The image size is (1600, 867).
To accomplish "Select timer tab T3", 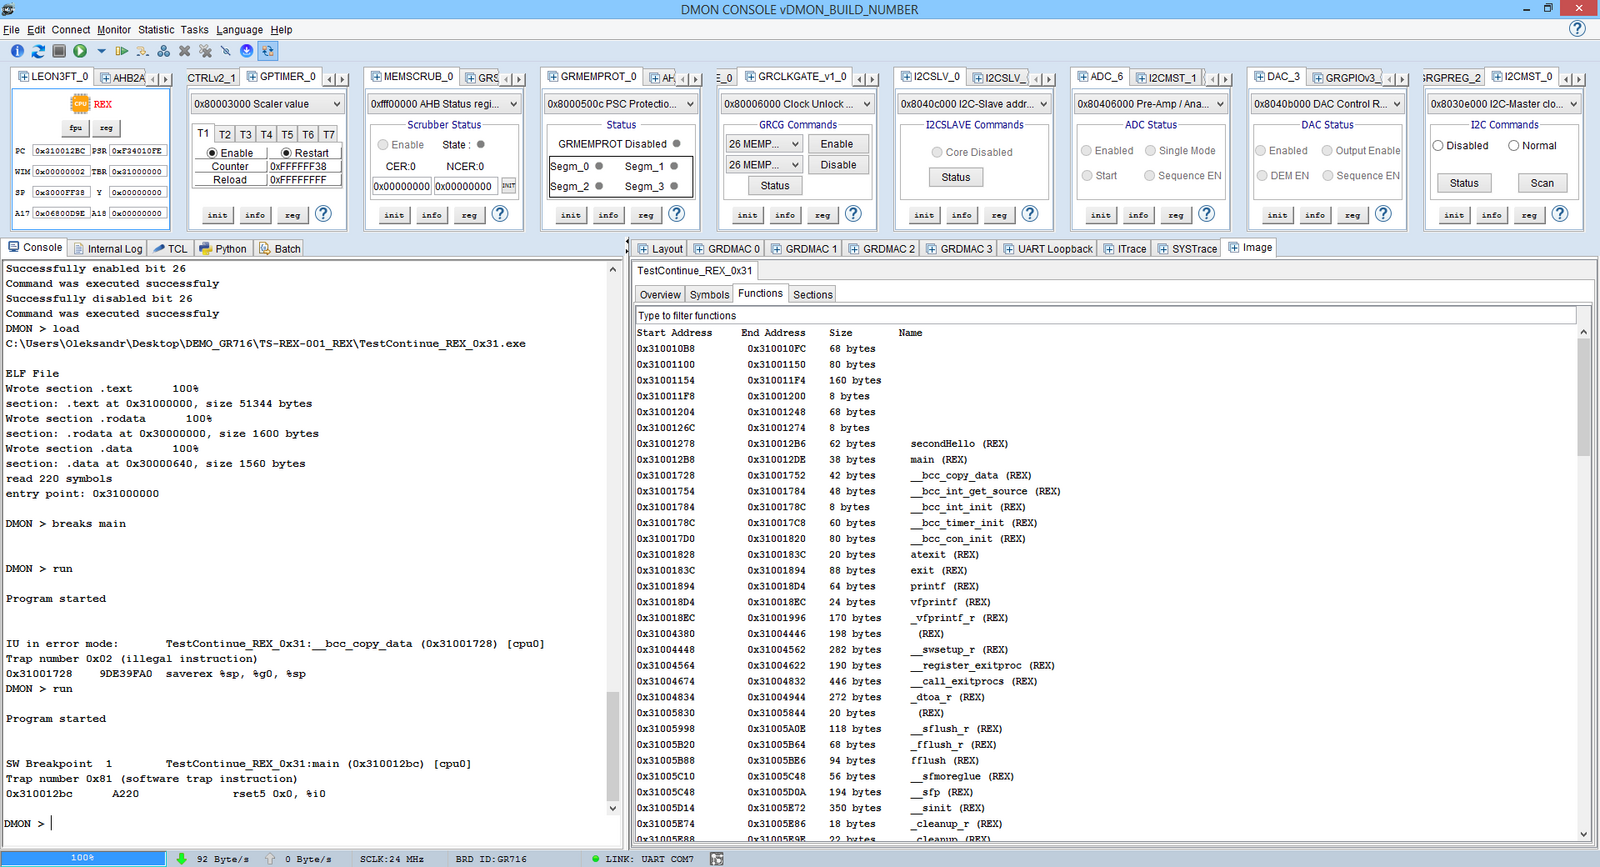I will 246,135.
